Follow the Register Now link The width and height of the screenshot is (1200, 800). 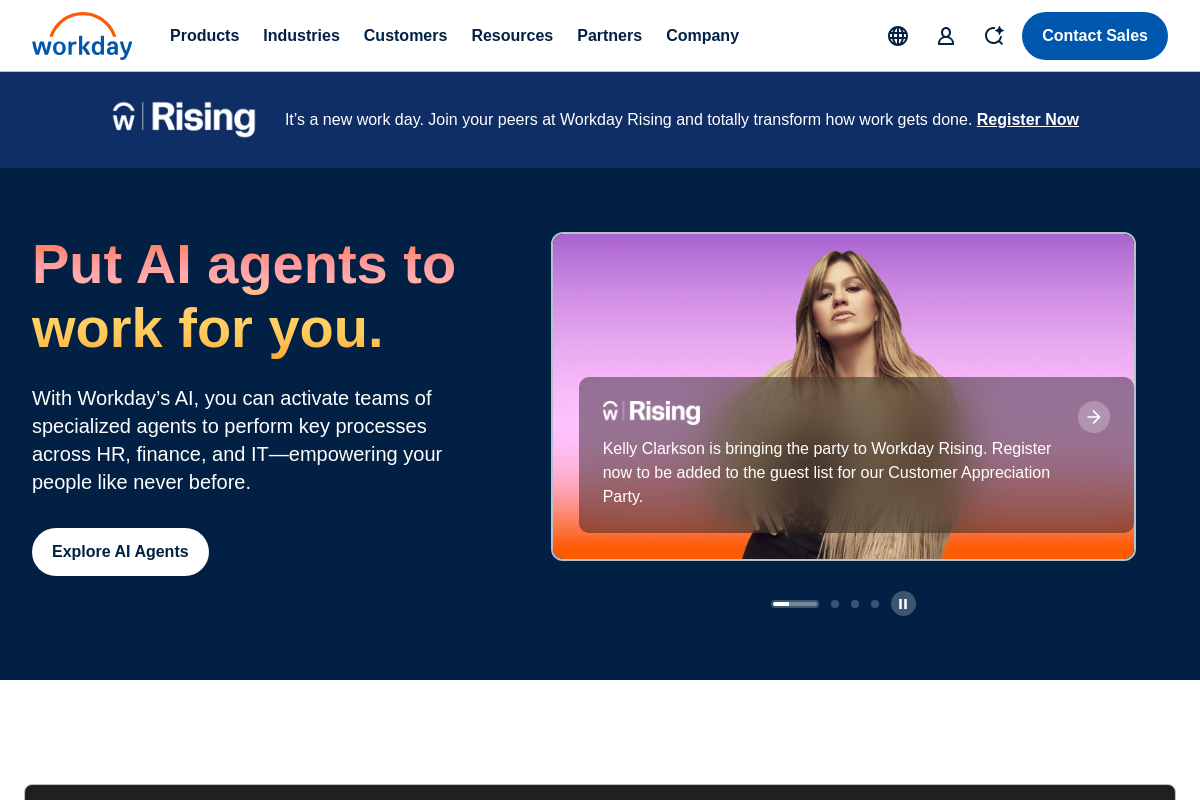(1028, 120)
